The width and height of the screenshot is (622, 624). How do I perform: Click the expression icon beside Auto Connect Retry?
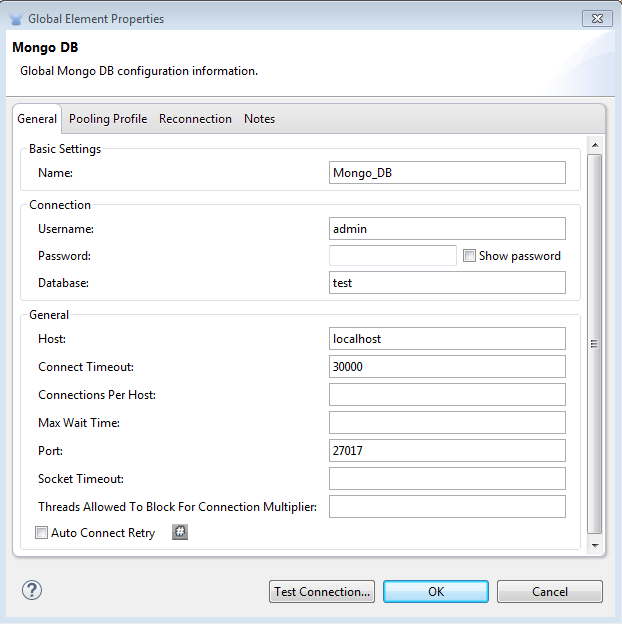180,532
